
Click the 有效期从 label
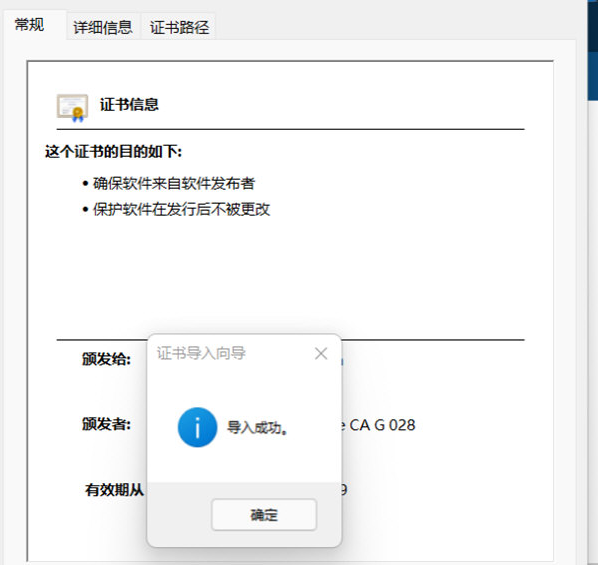(114, 489)
